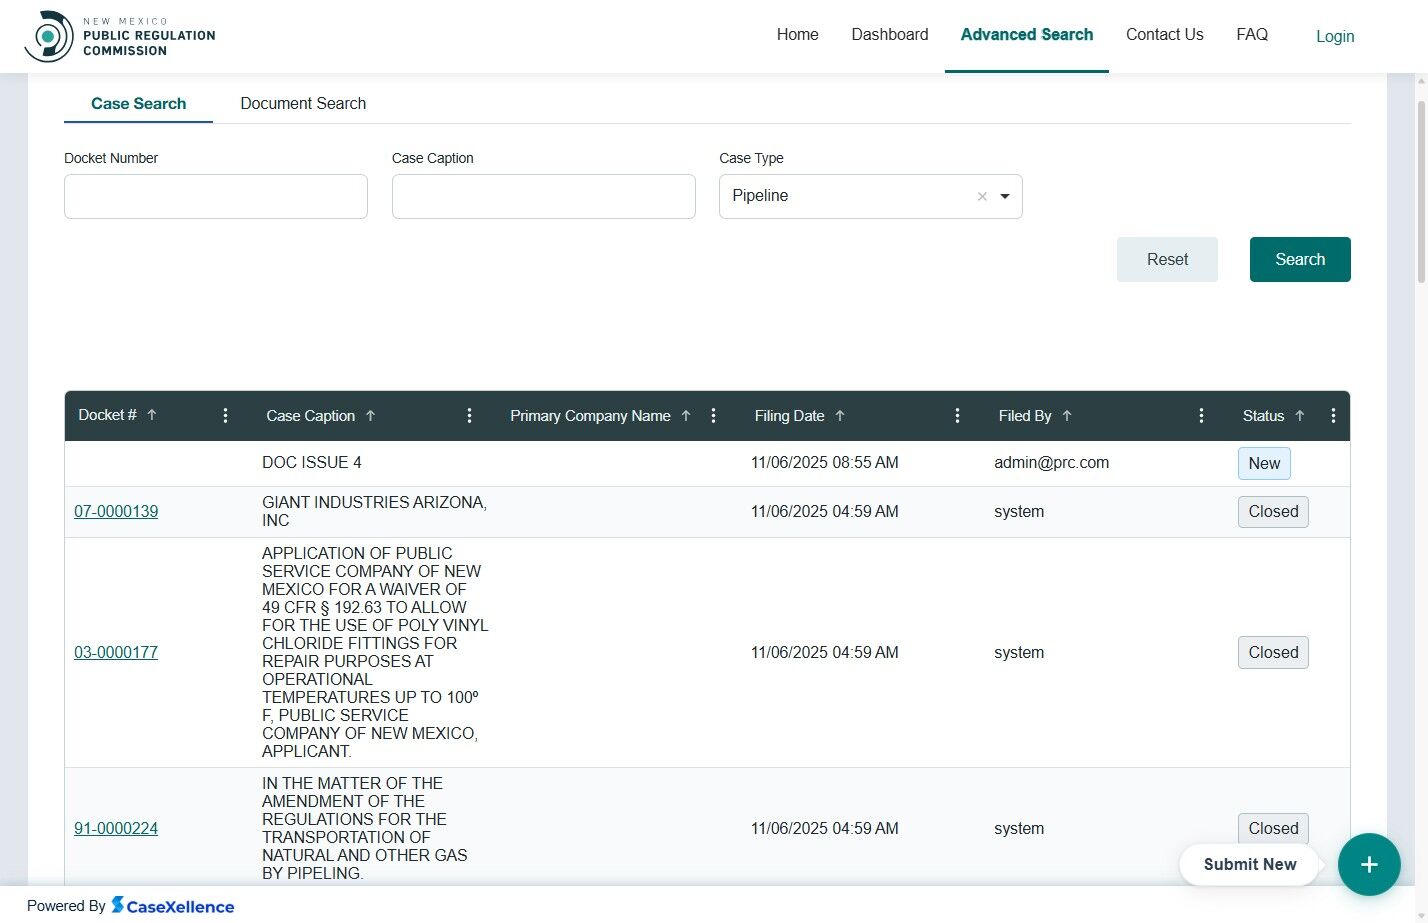Screen dimensions: 1428x923
Task: Click the Login link
Action: pos(1335,36)
